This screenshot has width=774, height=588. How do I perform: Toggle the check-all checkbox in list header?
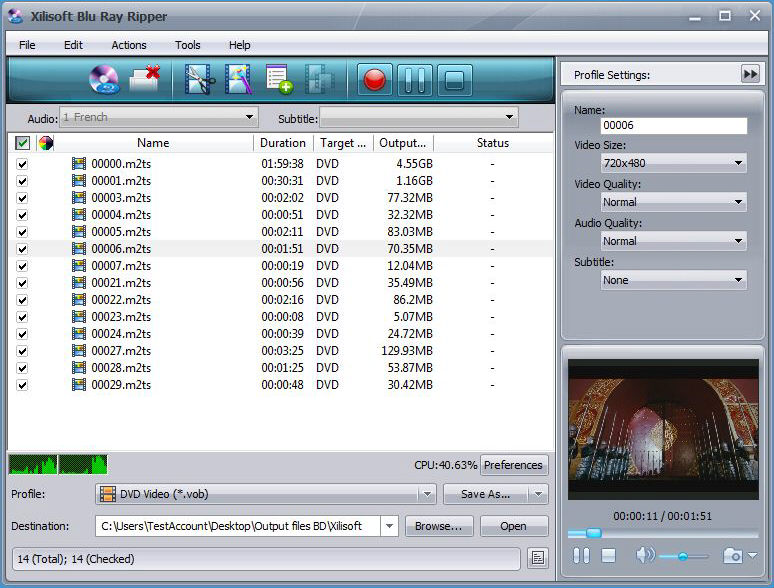(22, 143)
